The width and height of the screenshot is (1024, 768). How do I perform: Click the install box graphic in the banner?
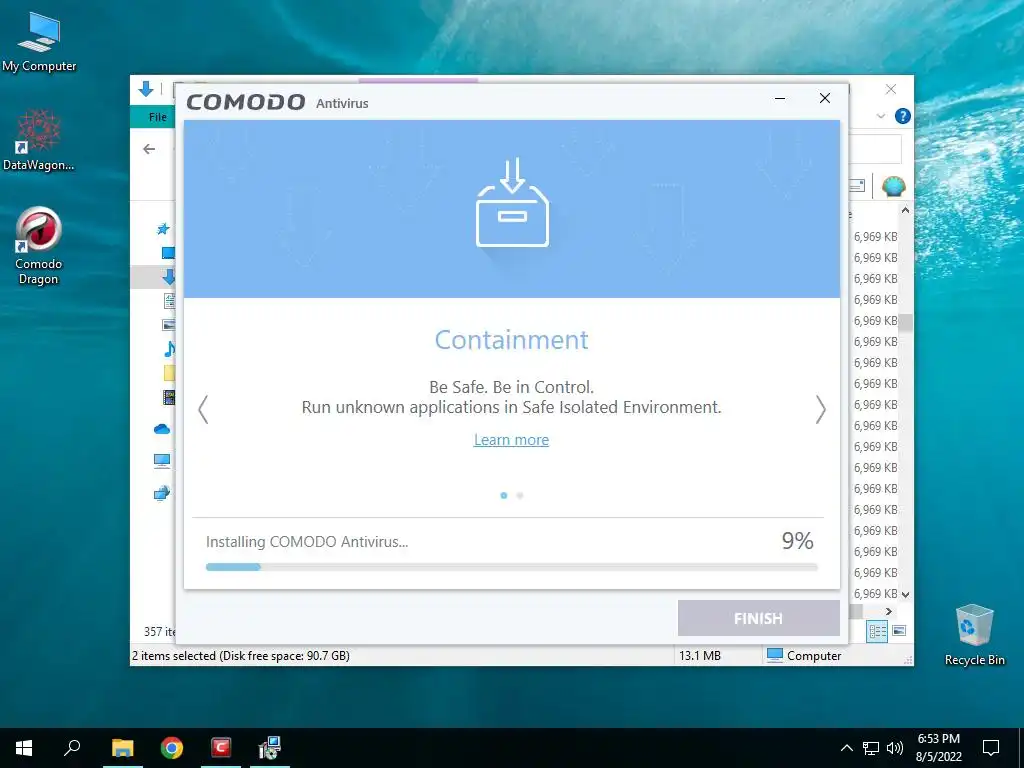click(x=512, y=203)
